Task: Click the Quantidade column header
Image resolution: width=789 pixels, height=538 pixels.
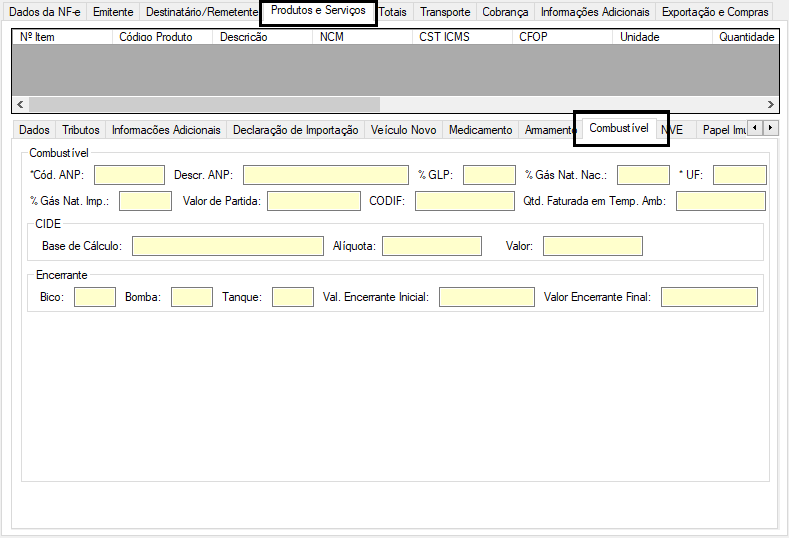Action: pyautogui.click(x=745, y=37)
